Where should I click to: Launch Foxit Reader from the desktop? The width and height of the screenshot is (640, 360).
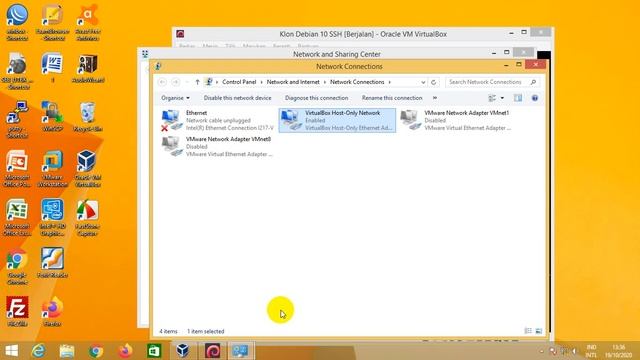(52, 263)
